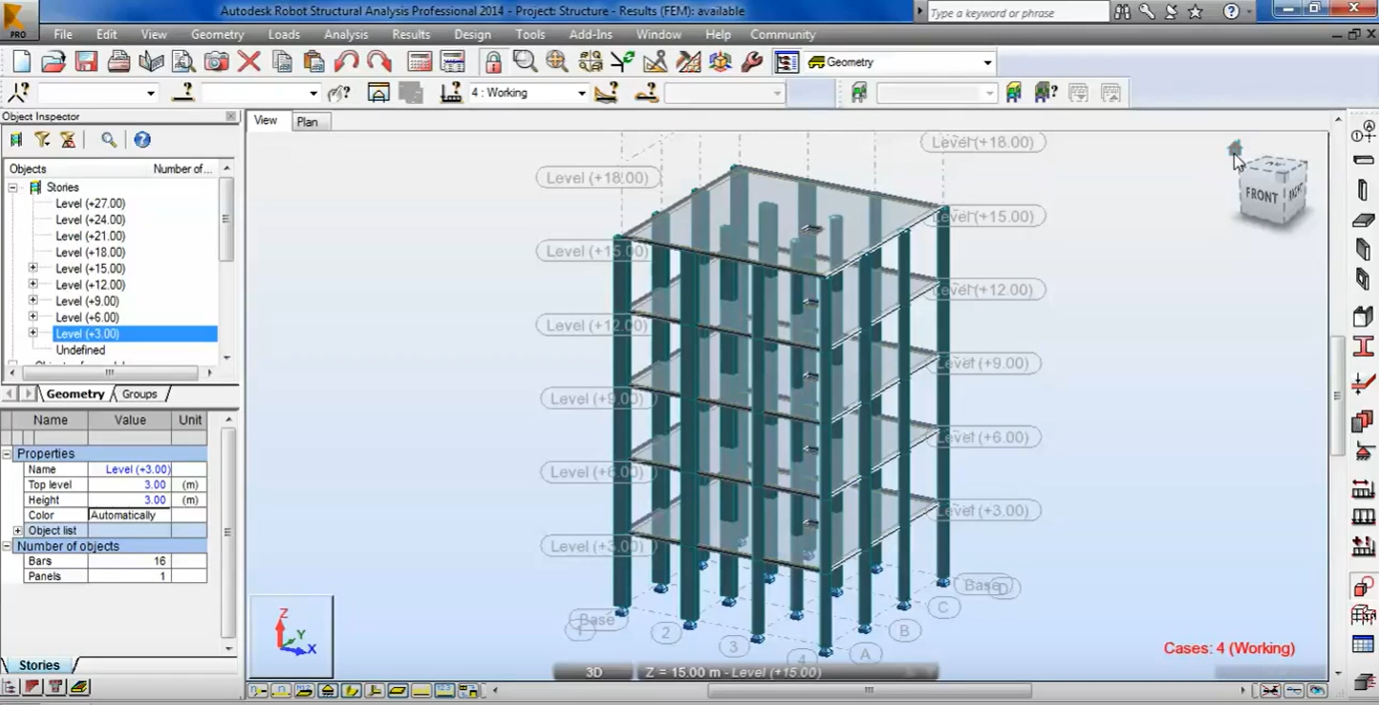
Task: Open the calculator icon for running calculations
Action: point(420,62)
